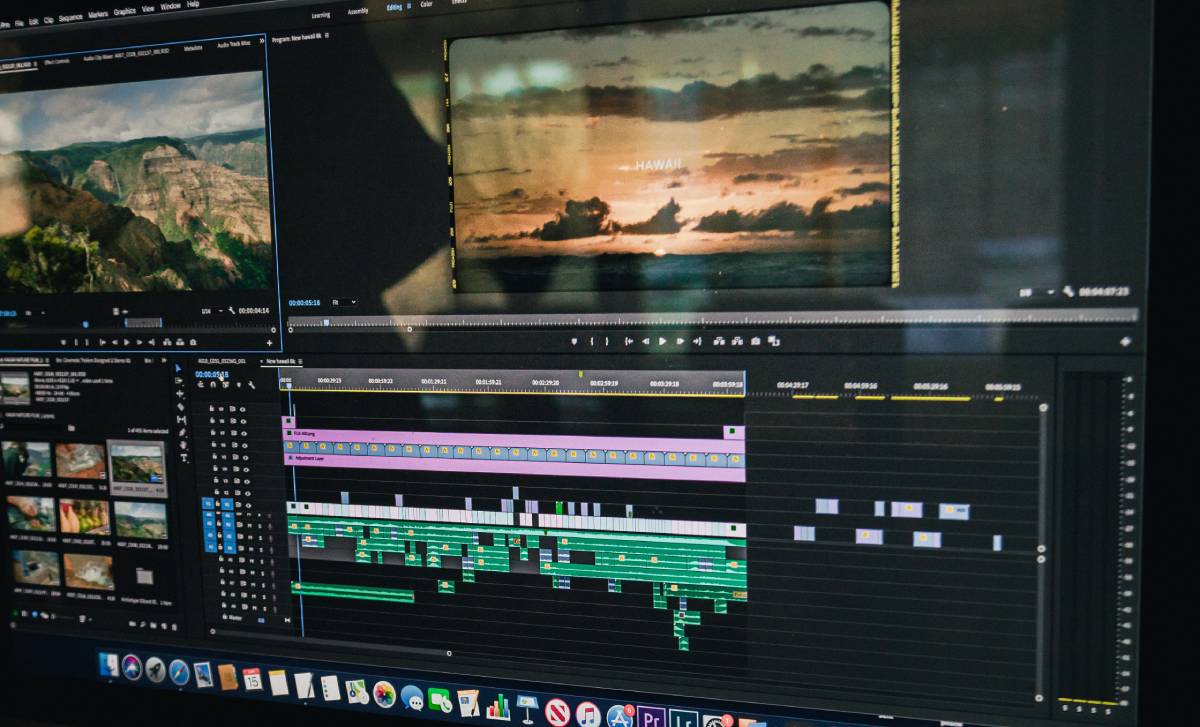
Task: Expand Source panel tabs overflow chevron
Action: [263, 41]
